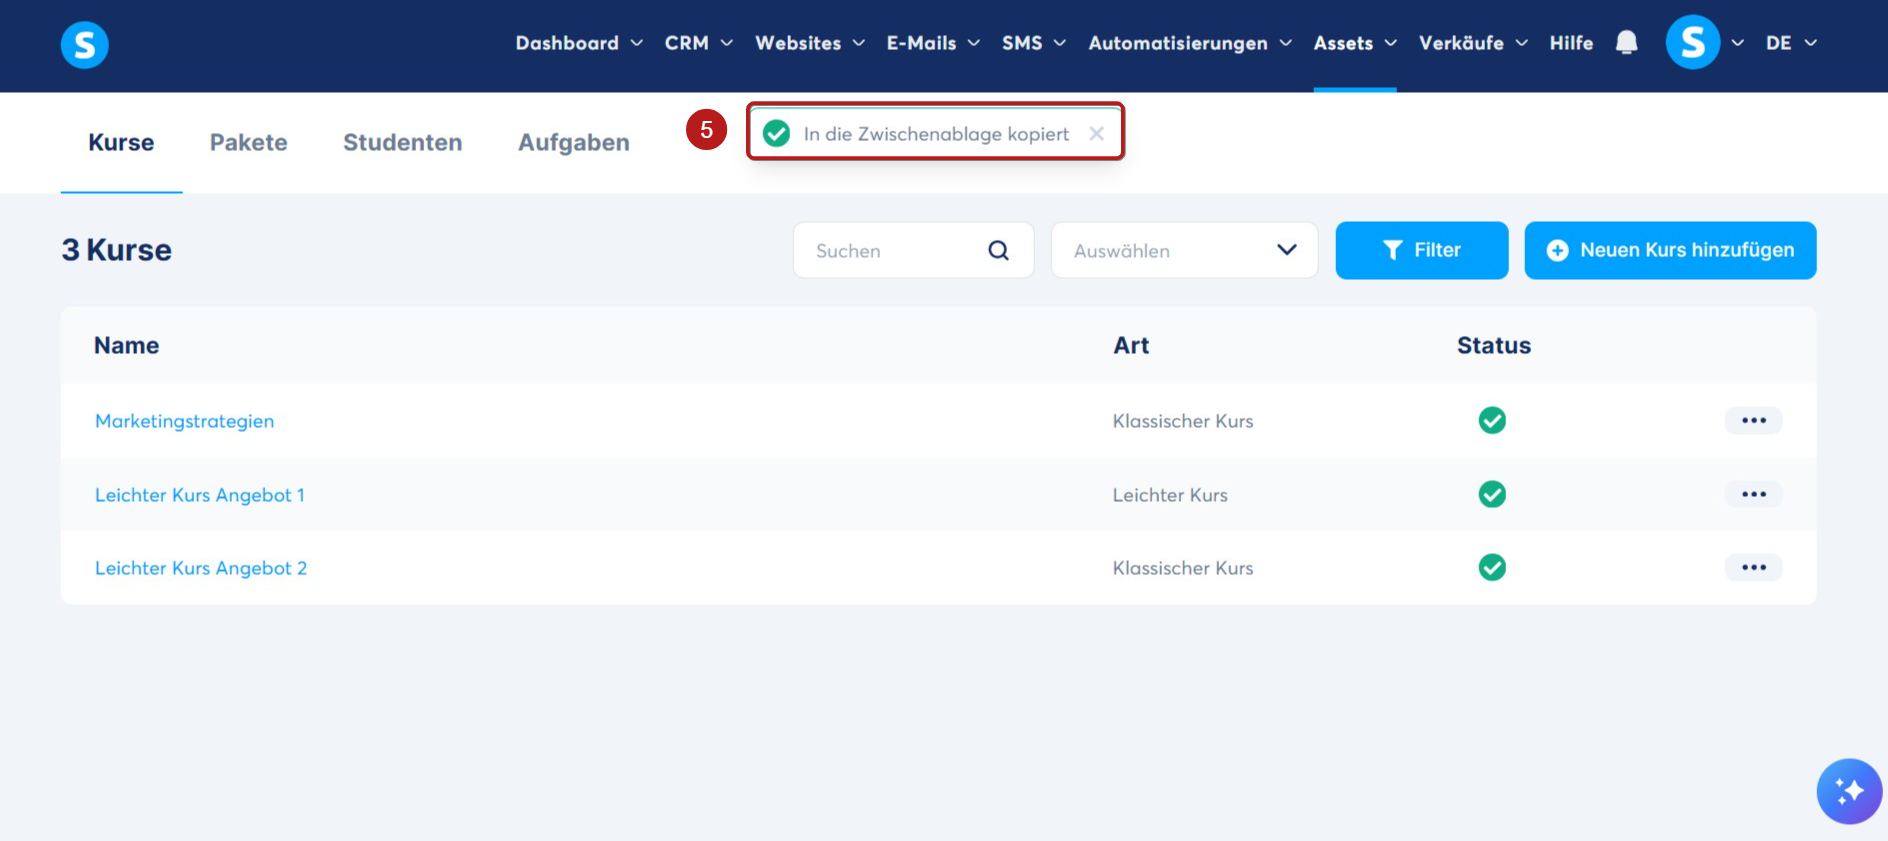Expand the Assets menu

pyautogui.click(x=1355, y=43)
